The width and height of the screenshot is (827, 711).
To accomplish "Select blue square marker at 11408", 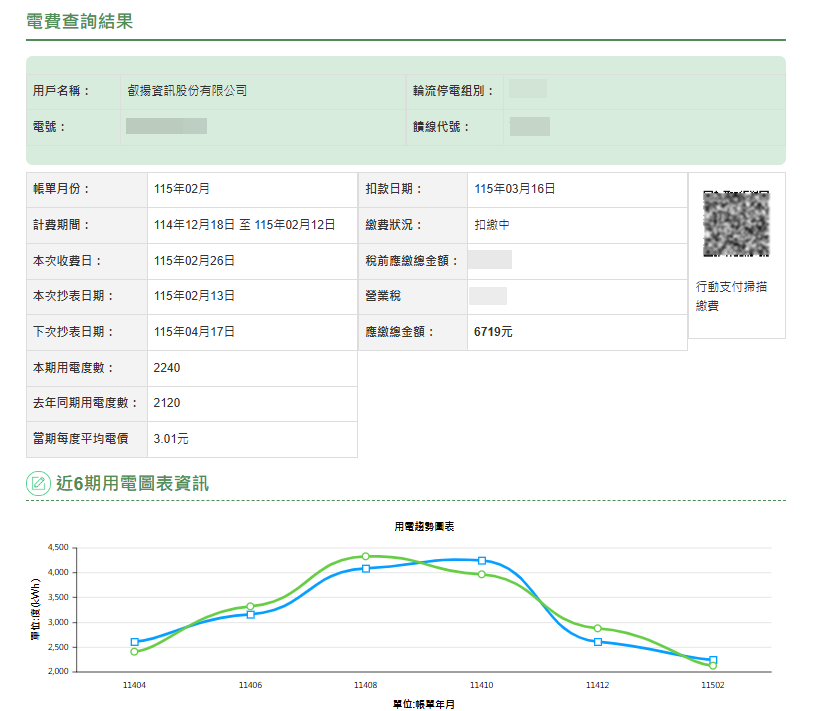I will 366,568.
